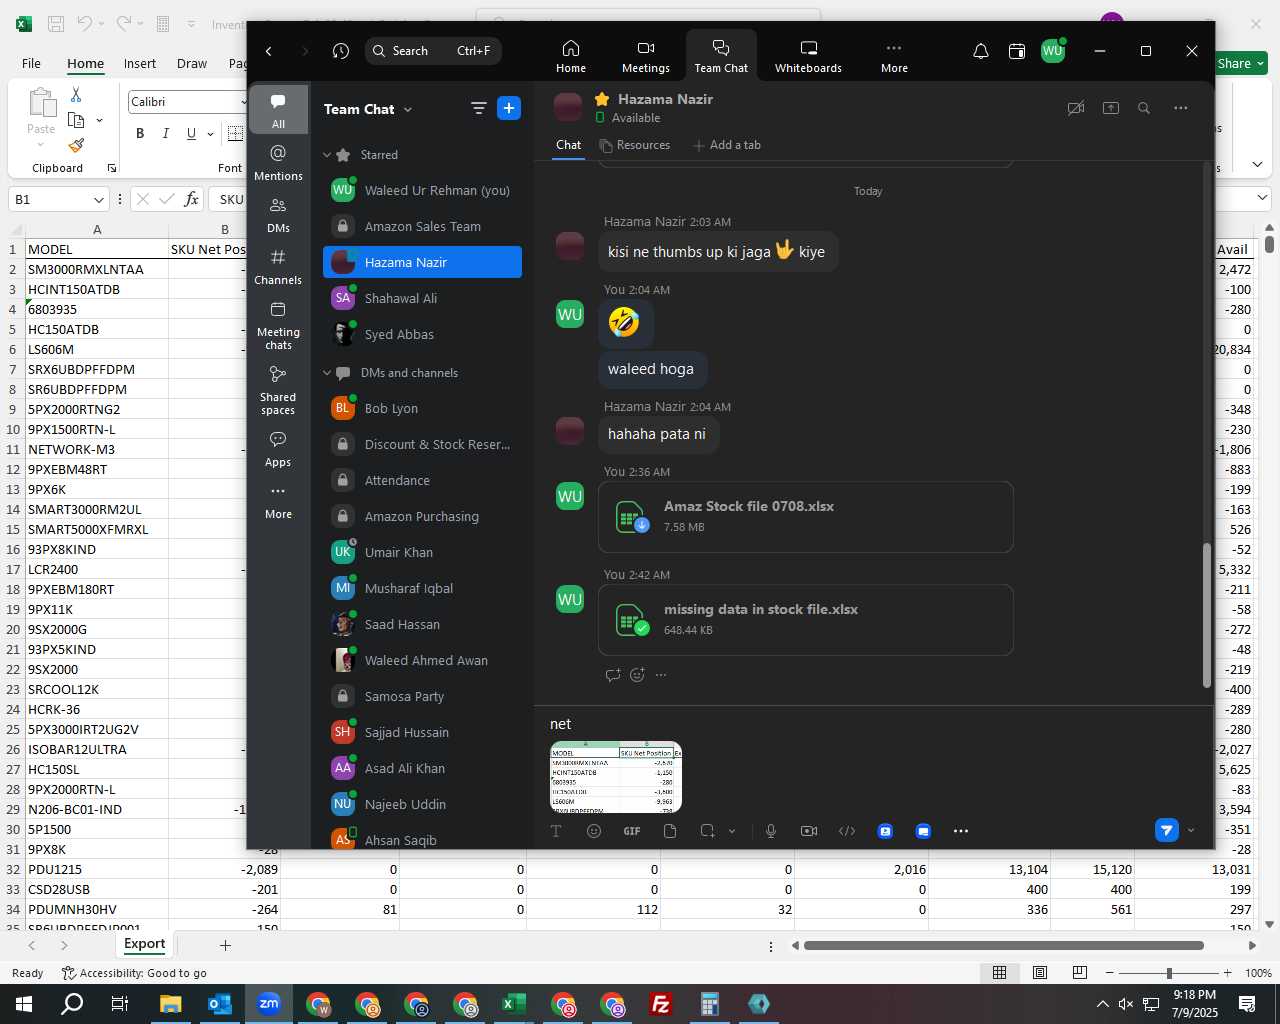Open the More menu in Zoom top bar

tap(894, 56)
